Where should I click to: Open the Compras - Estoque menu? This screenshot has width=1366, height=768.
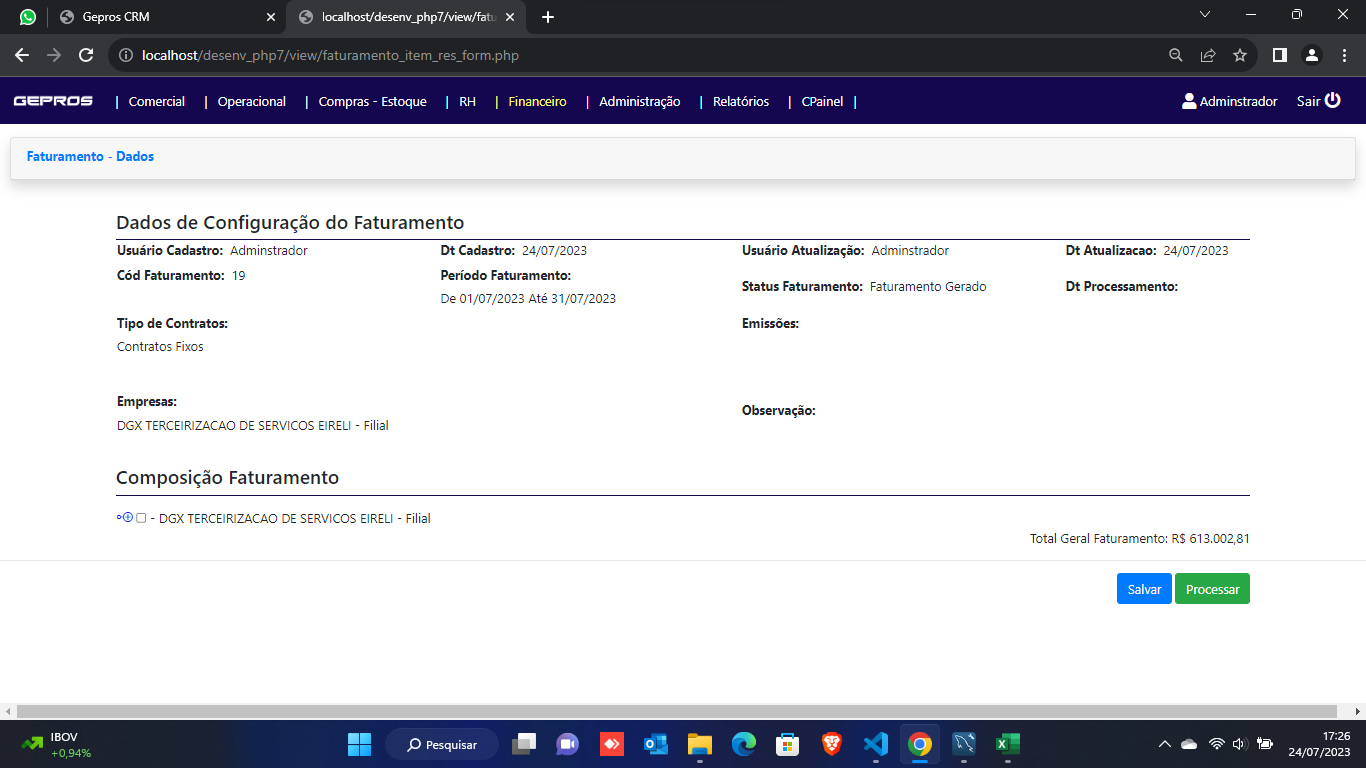[x=372, y=101]
